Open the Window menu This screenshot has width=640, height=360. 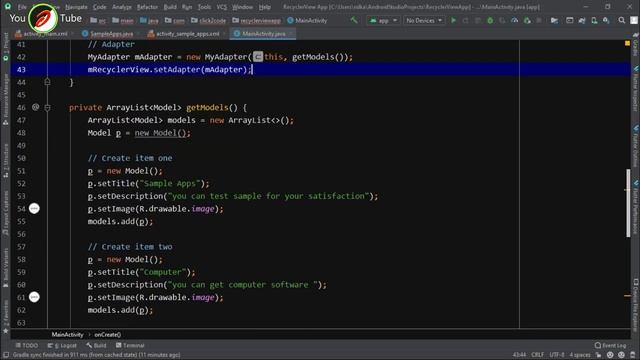click(x=242, y=7)
